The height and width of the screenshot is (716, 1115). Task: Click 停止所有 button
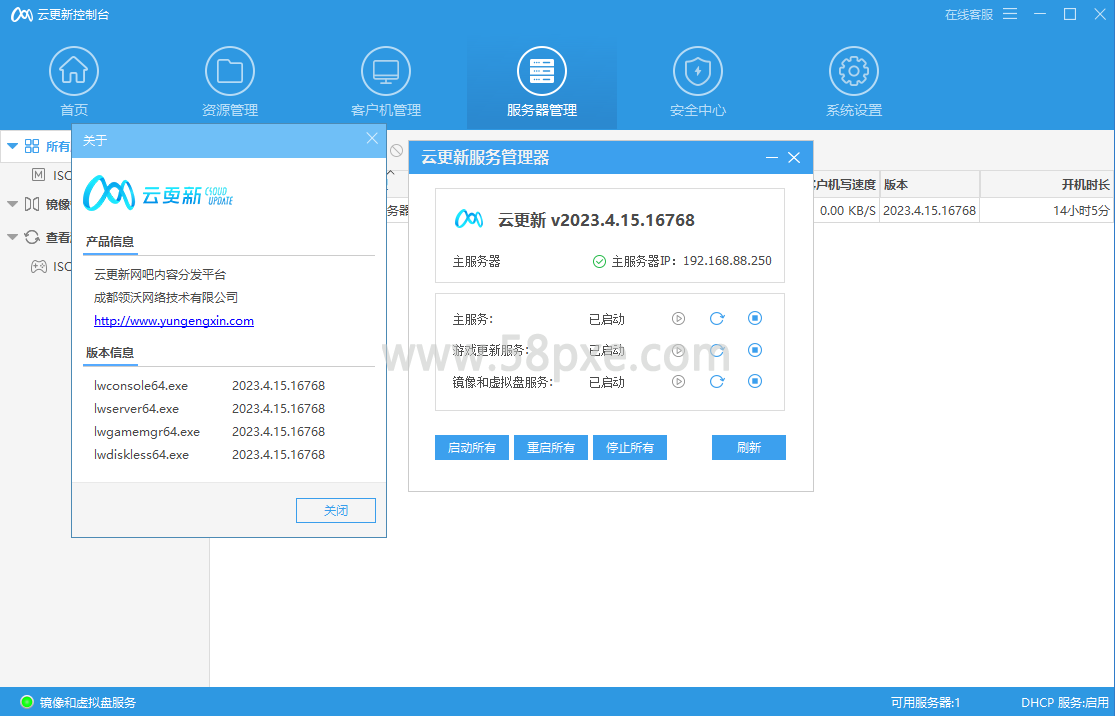pos(629,447)
